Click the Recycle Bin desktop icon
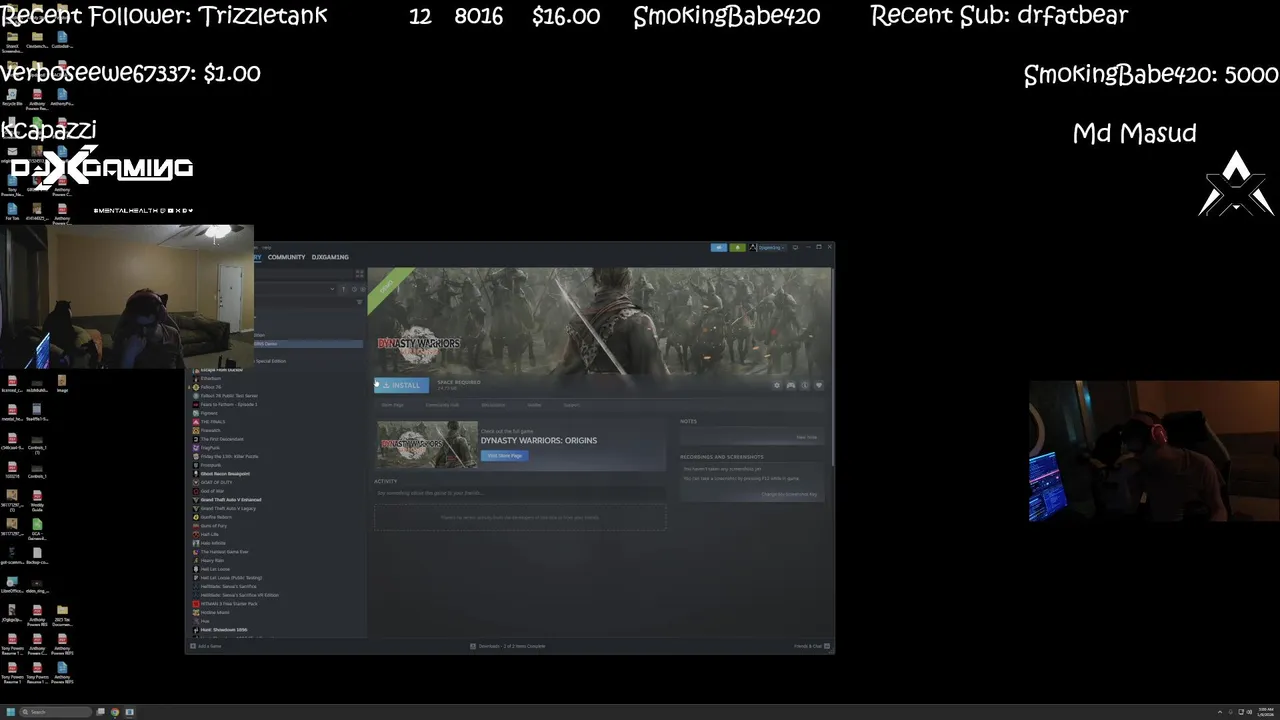Screen dimensions: 1280x720 pyautogui.click(x=12, y=98)
